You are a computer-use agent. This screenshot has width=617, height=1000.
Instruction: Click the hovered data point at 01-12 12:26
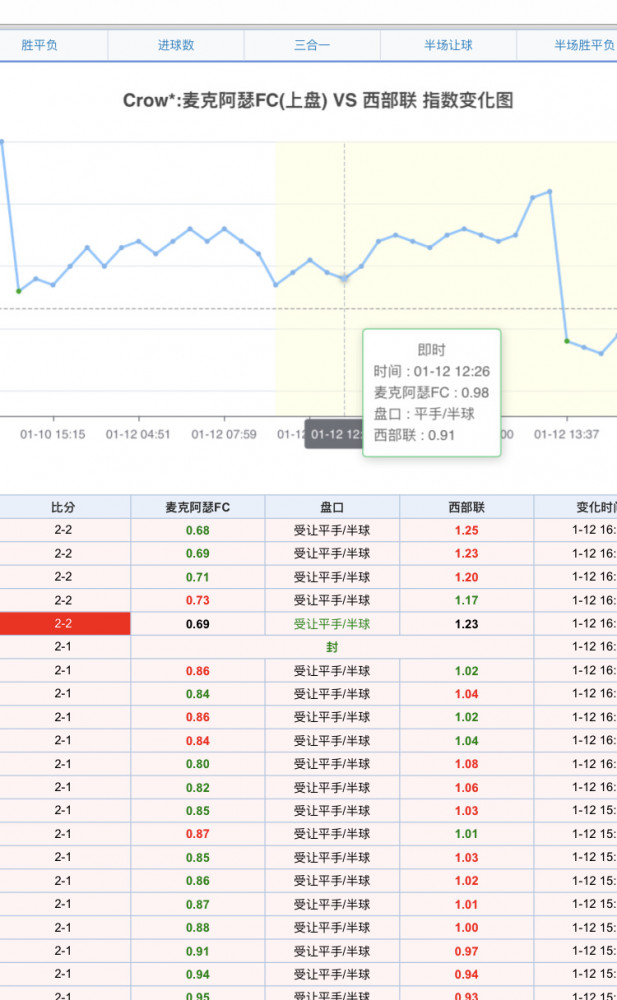(x=345, y=279)
